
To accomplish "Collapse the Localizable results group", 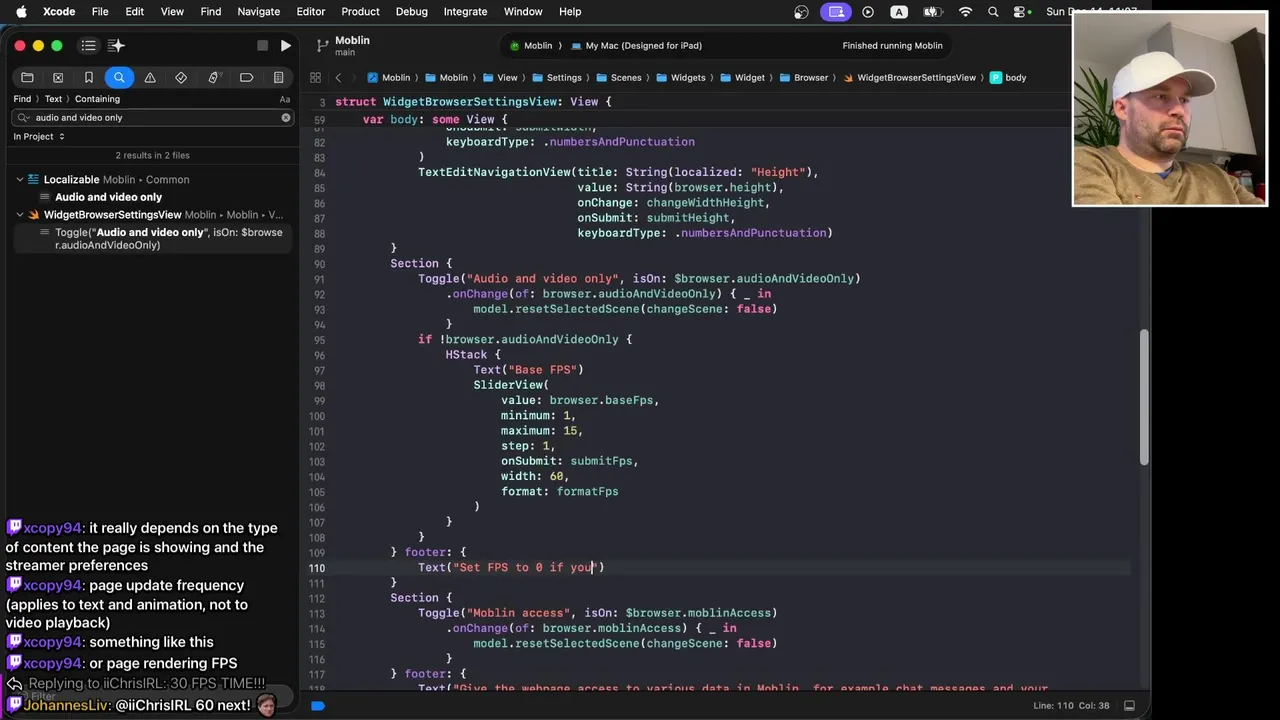I will click(x=19, y=179).
